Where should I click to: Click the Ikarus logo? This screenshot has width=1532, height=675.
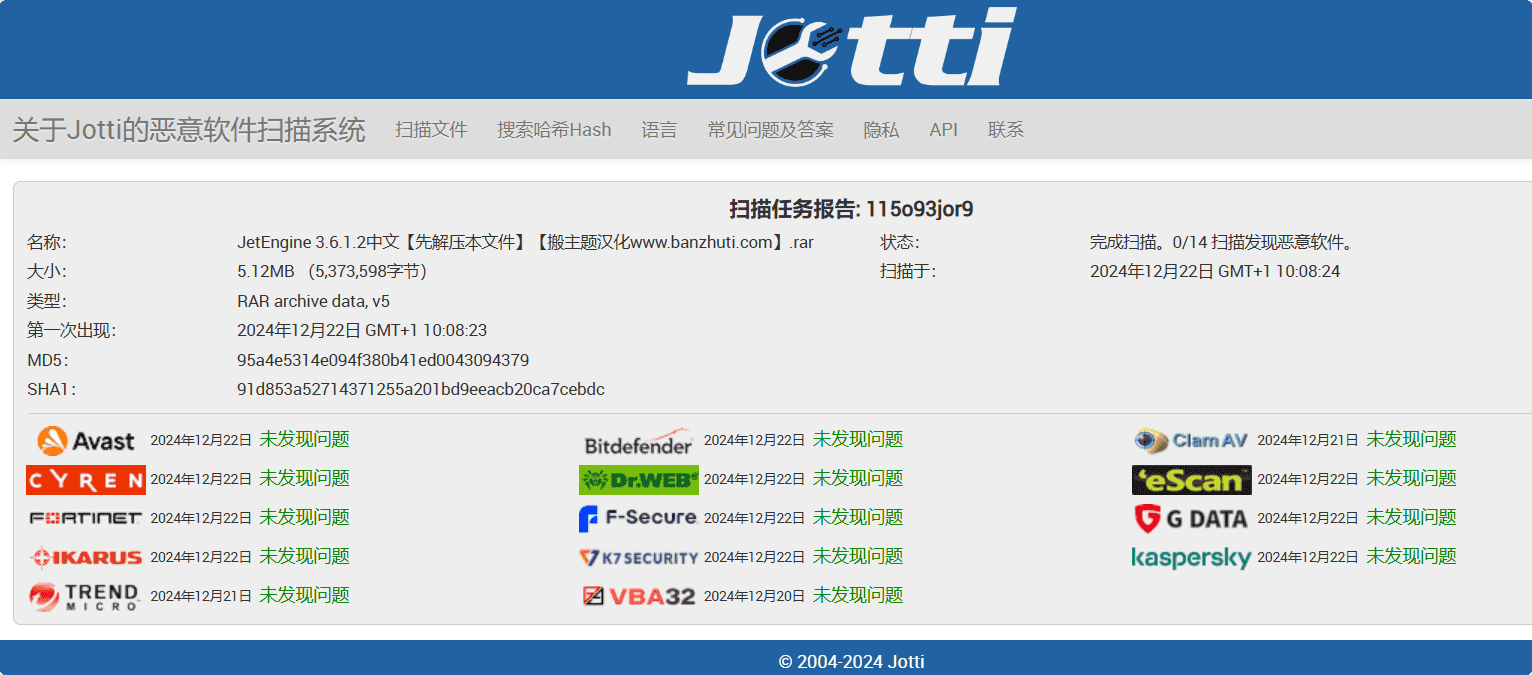[x=86, y=557]
